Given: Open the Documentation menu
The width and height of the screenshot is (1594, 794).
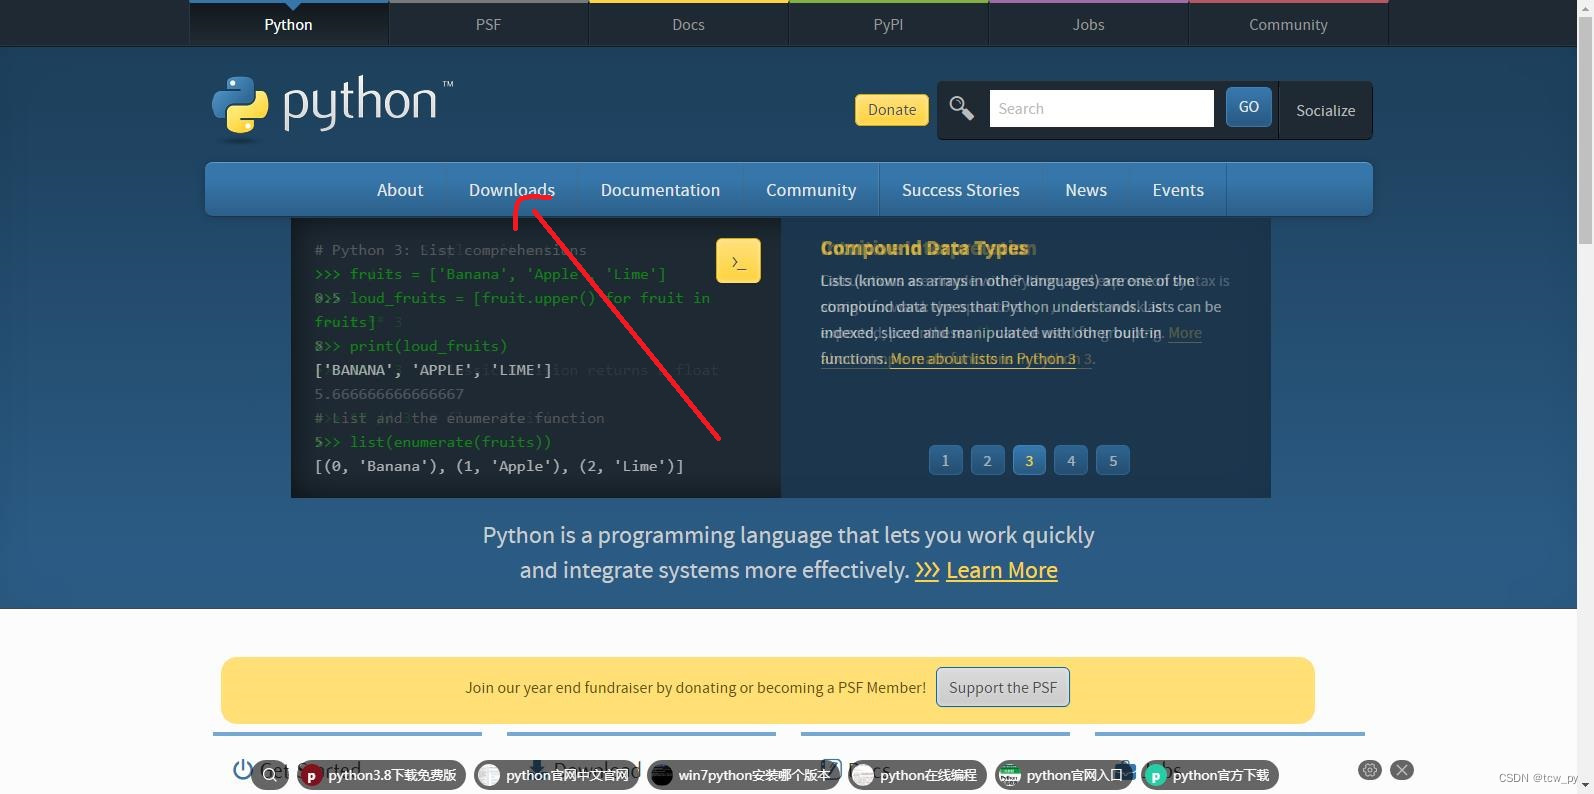Looking at the screenshot, I should tap(660, 190).
